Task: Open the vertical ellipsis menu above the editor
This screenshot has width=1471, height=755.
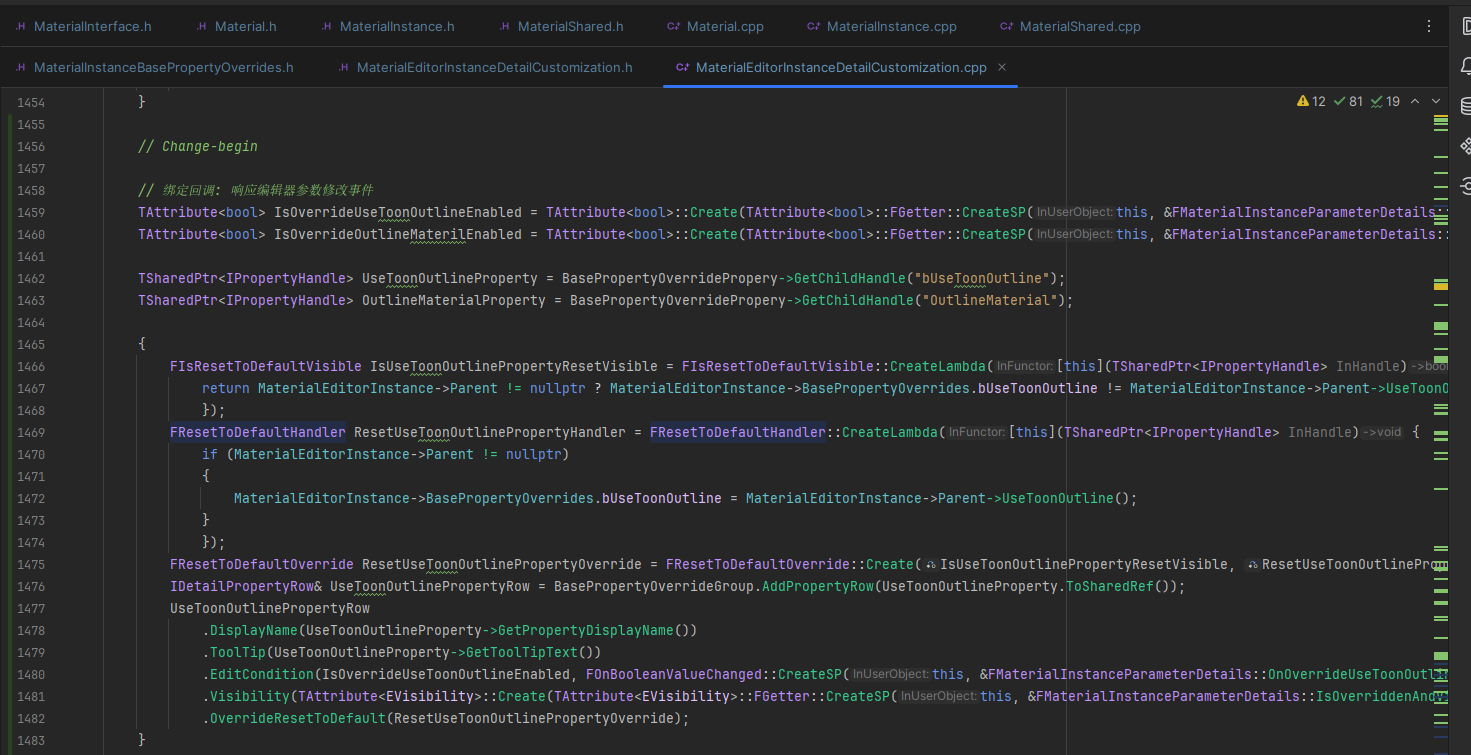Action: pos(1429,26)
